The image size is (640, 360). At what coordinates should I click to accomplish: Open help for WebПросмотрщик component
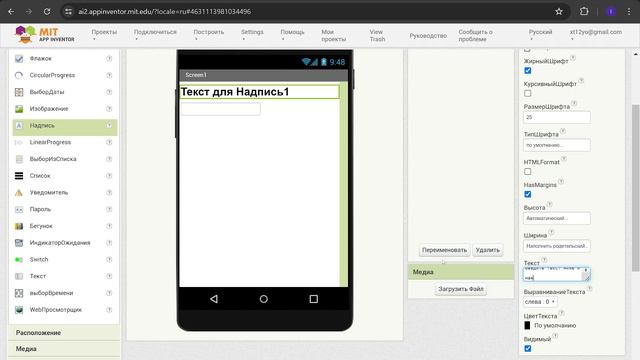click(109, 310)
